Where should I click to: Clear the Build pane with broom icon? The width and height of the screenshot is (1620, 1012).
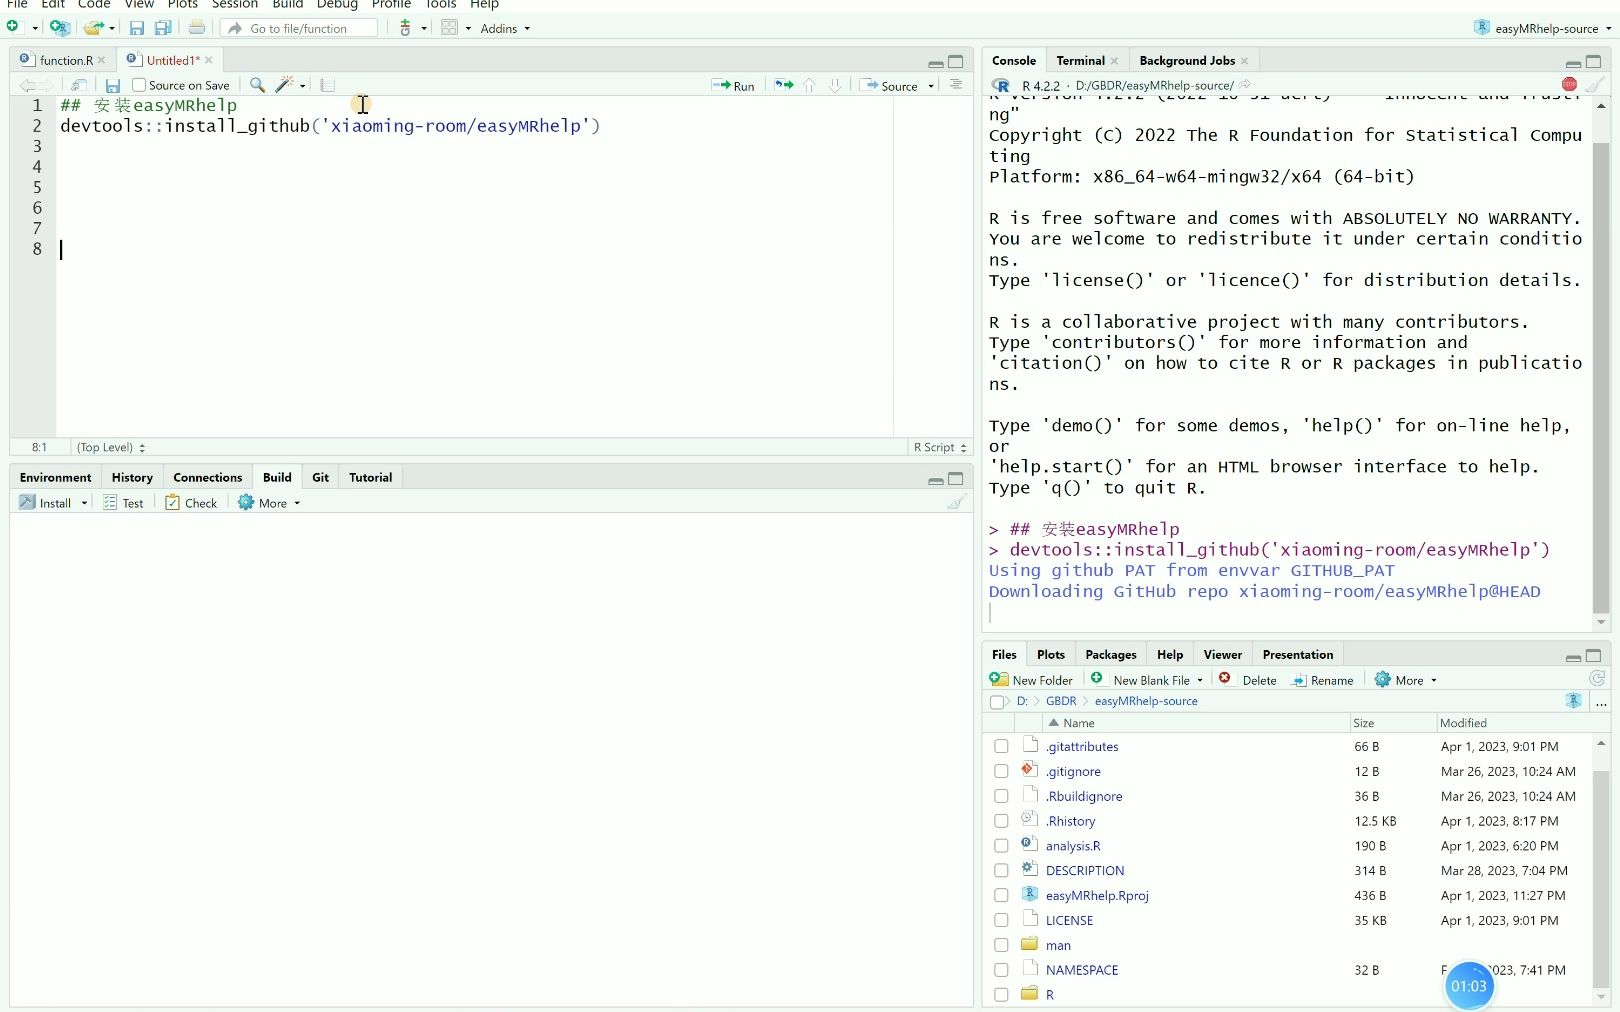[956, 502]
